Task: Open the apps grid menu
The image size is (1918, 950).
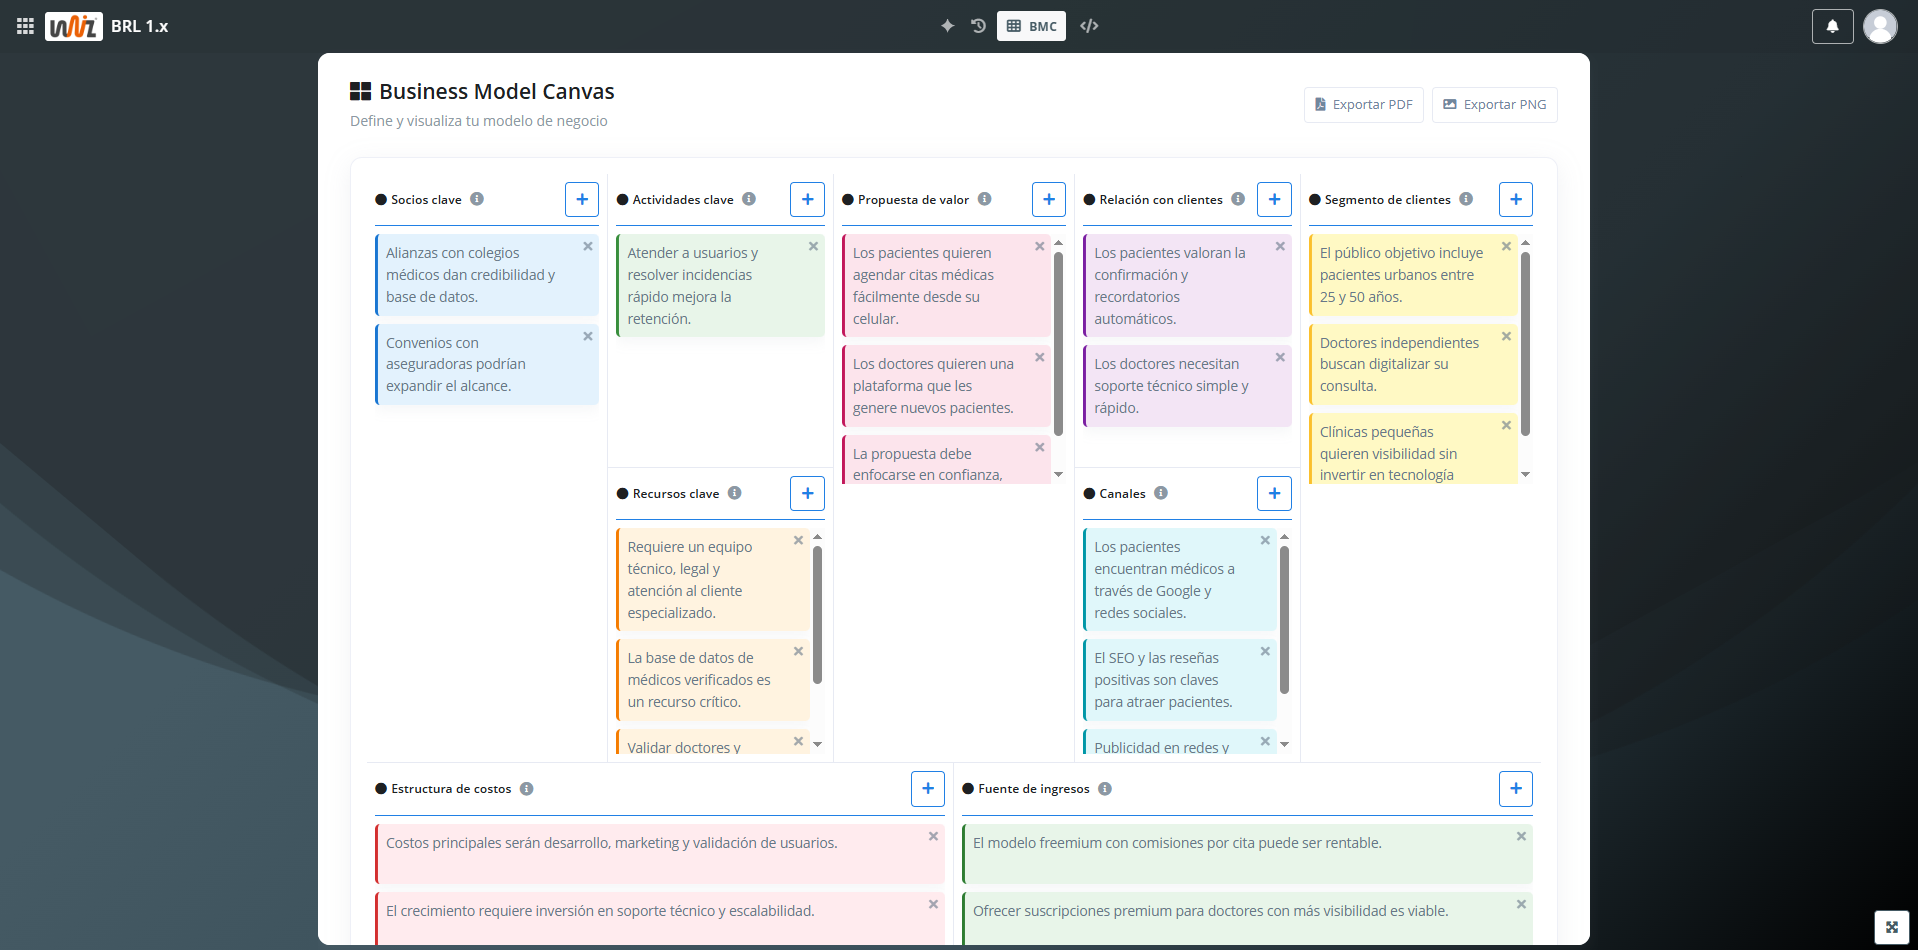Action: pos(25,26)
